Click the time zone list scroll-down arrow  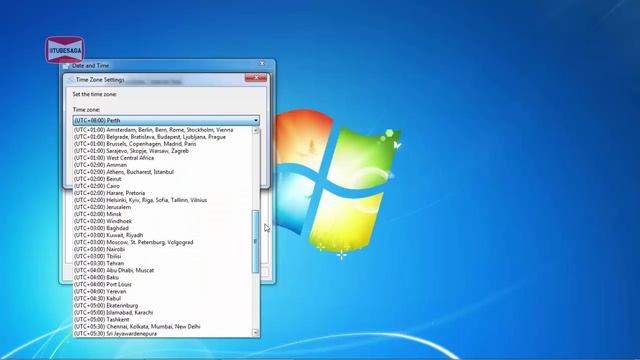click(256, 333)
